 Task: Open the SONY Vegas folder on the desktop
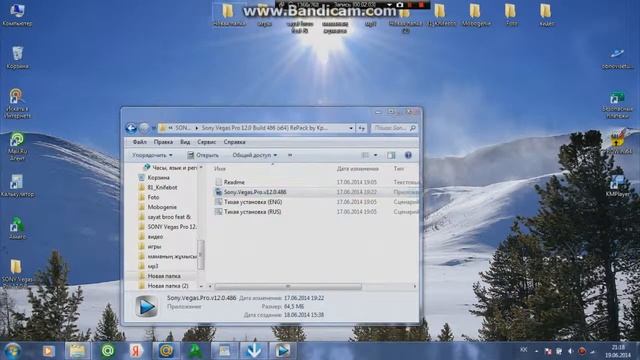16,272
